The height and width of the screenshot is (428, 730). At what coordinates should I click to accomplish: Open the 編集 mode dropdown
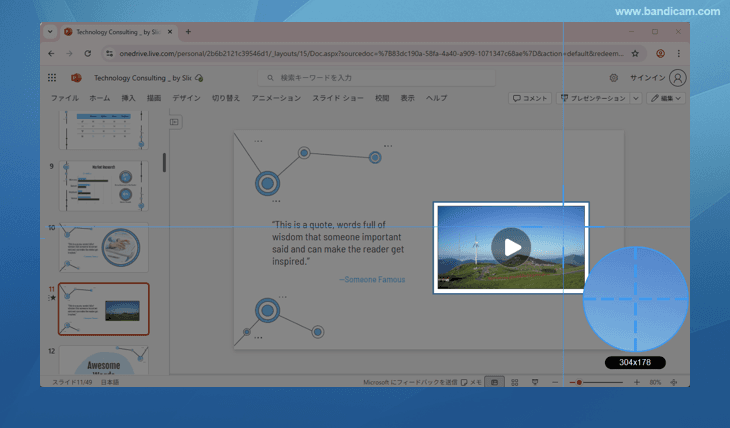tap(666, 98)
